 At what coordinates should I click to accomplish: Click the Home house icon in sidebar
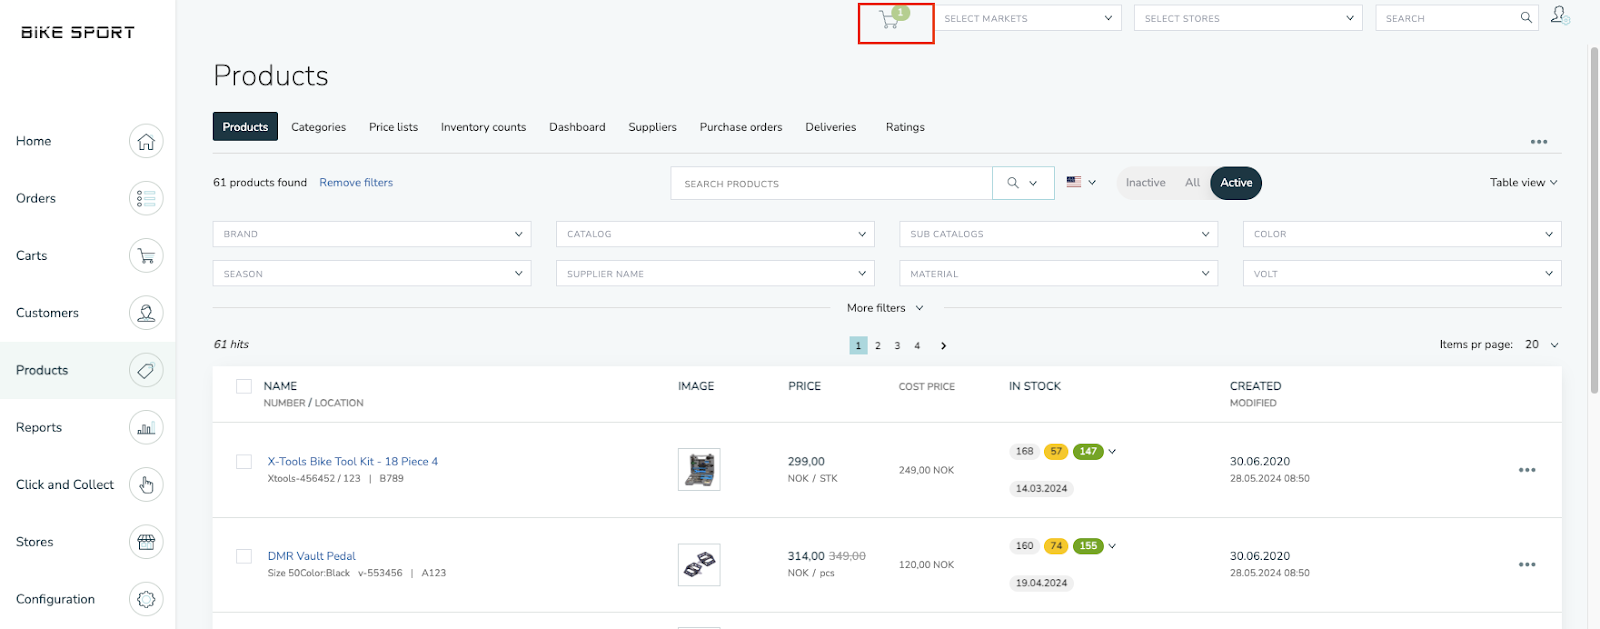pyautogui.click(x=146, y=142)
